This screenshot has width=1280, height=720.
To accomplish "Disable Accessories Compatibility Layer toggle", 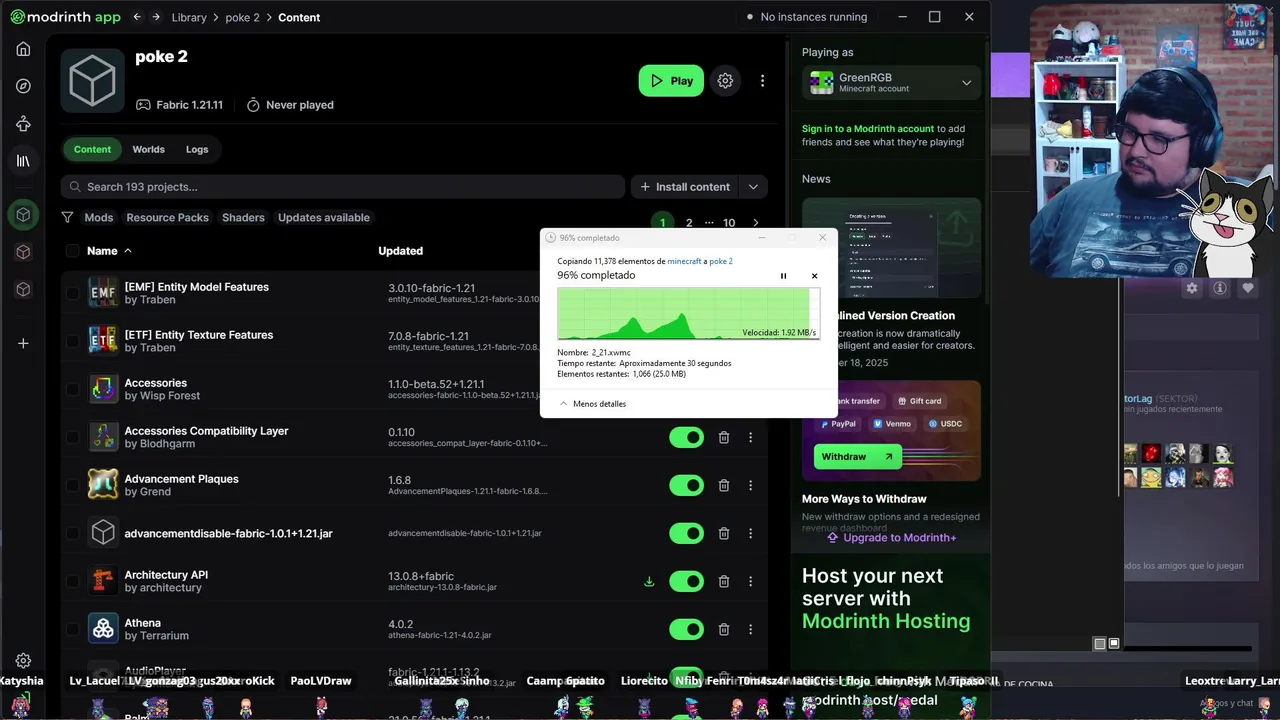I will pos(686,437).
